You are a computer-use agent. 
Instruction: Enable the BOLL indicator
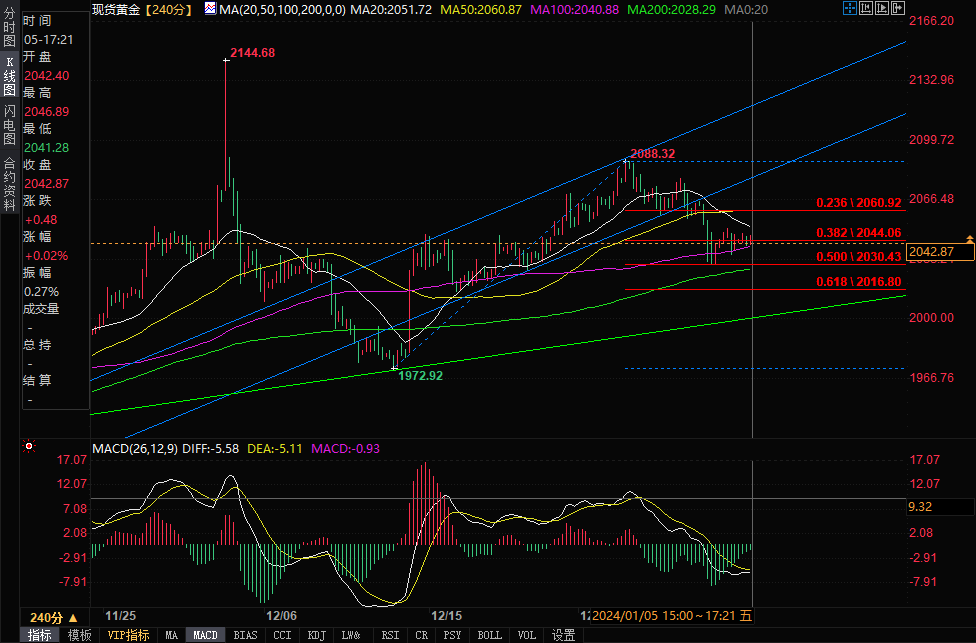click(x=489, y=635)
